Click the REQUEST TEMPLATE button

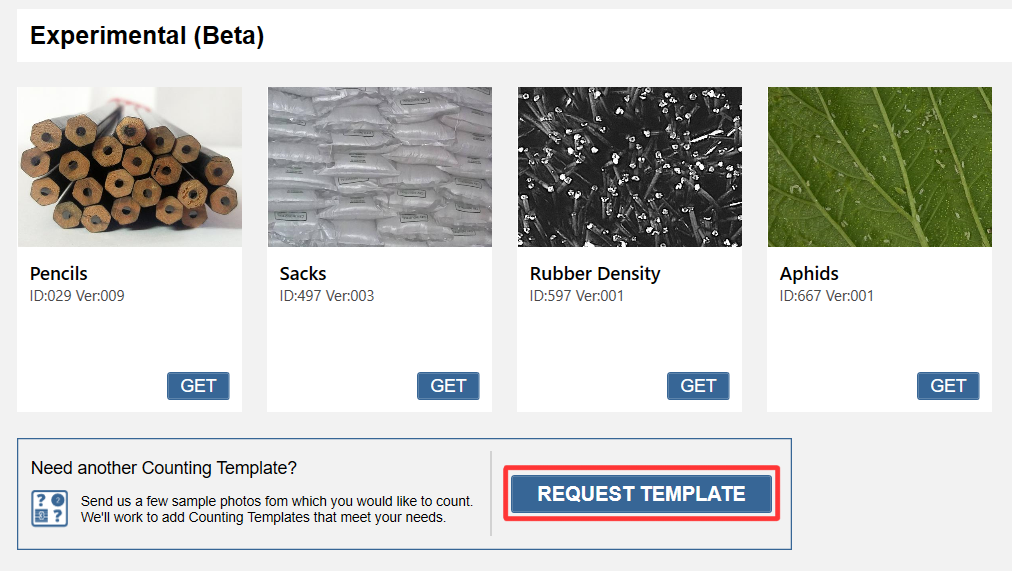[641, 494]
